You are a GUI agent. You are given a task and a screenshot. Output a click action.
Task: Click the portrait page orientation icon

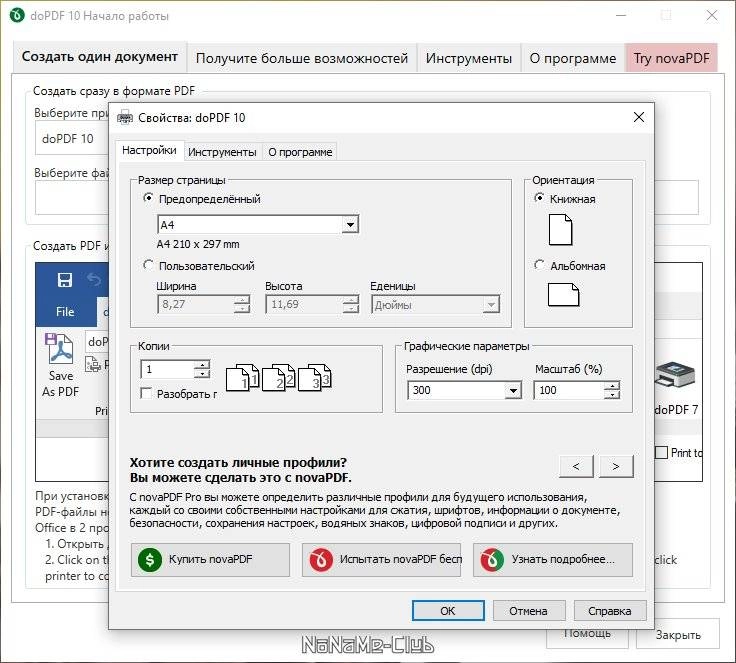[x=560, y=230]
